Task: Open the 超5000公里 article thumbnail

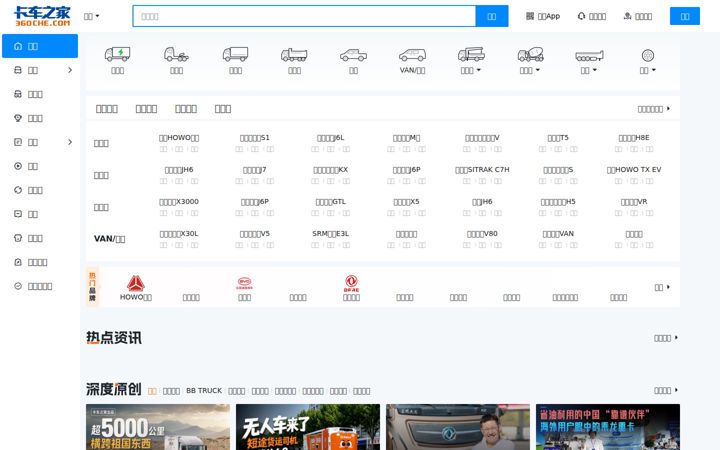Action: 158,427
